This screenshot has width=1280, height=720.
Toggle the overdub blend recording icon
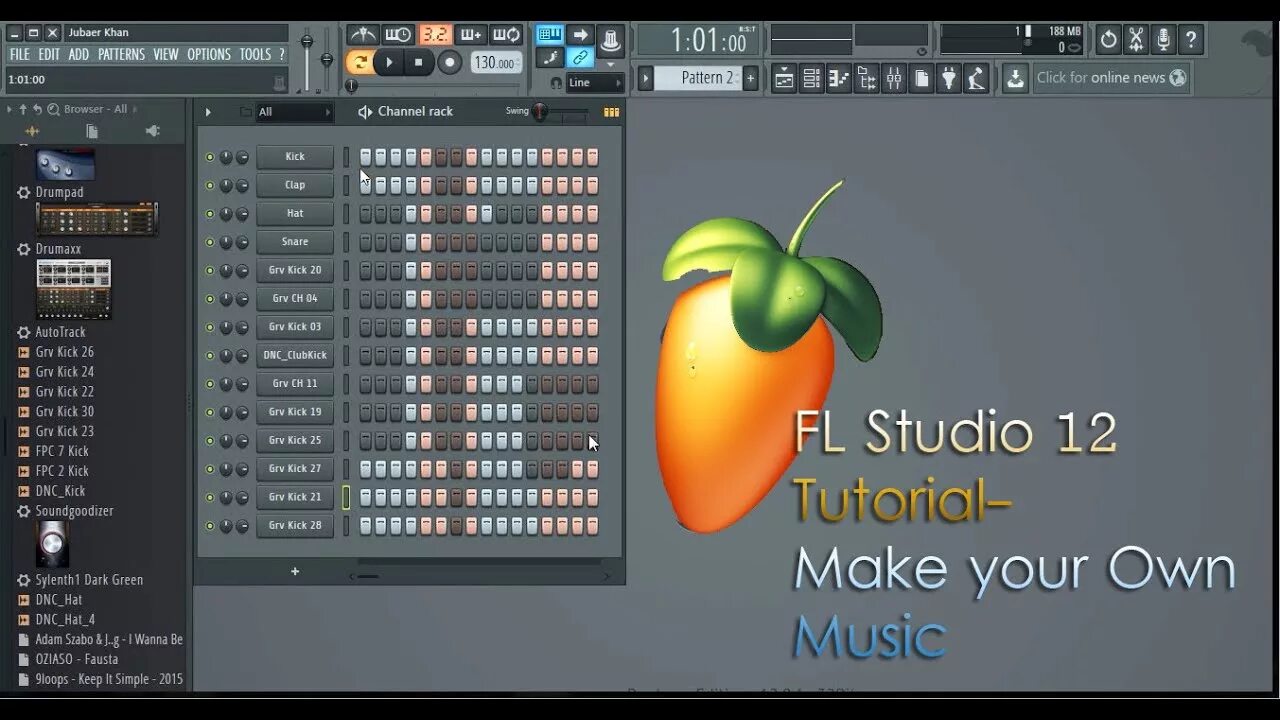pyautogui.click(x=470, y=35)
